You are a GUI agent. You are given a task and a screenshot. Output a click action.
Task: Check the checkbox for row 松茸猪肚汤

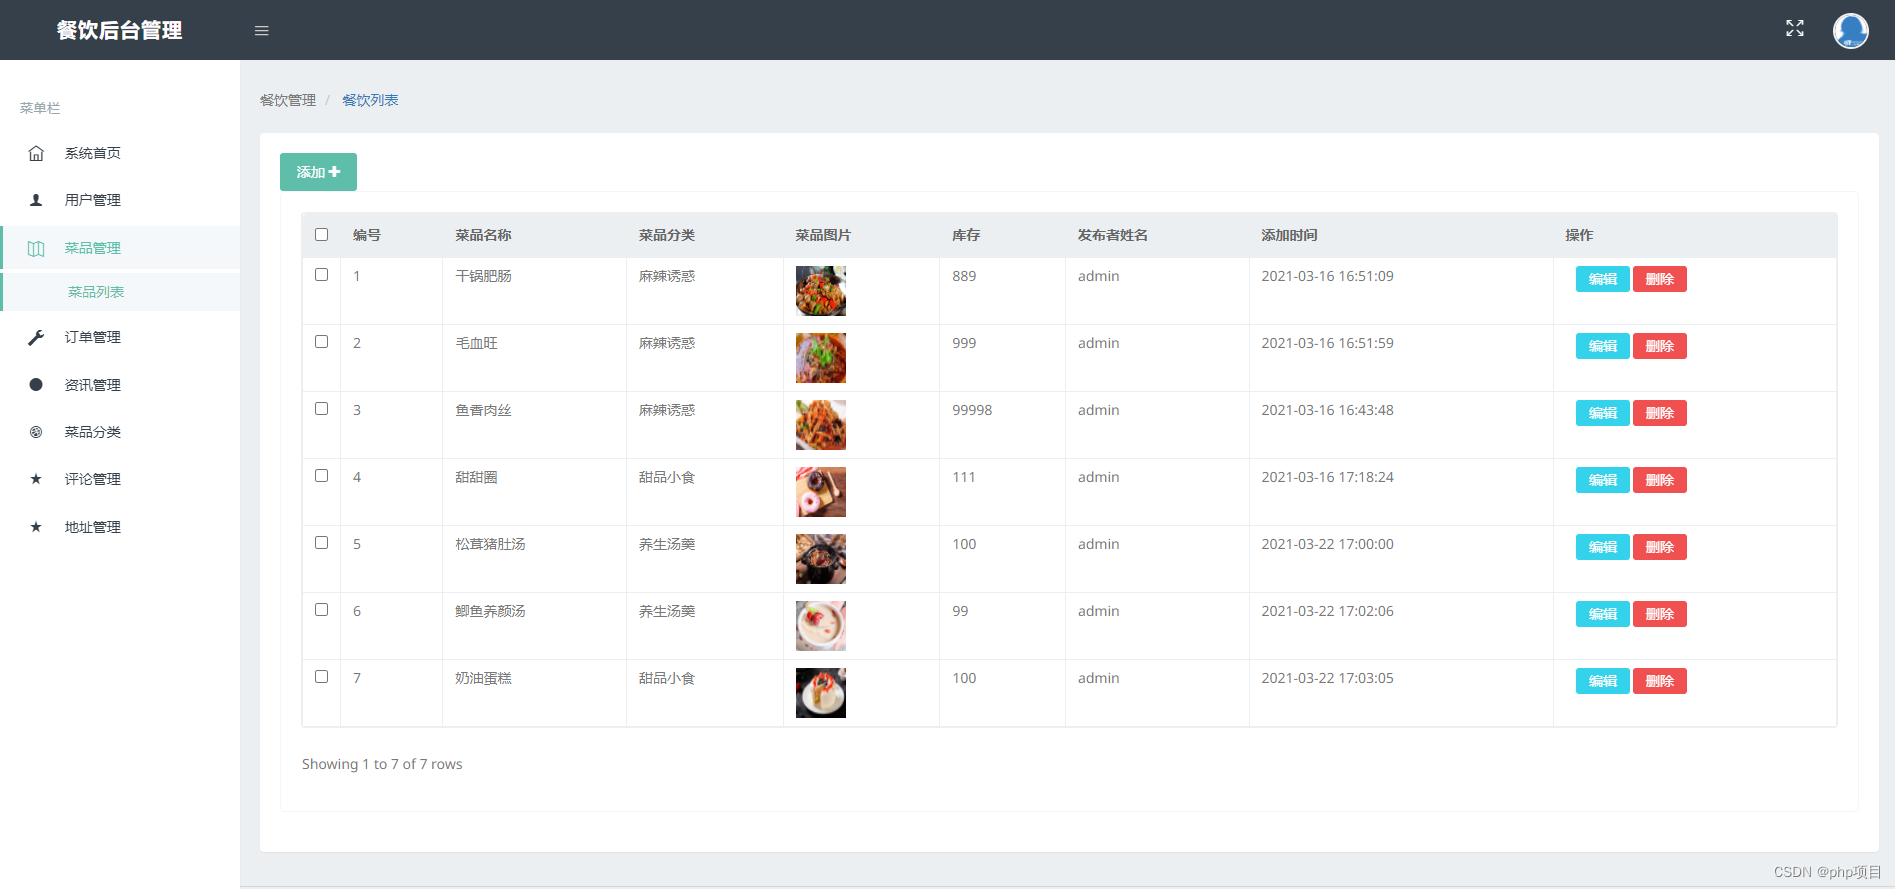pyautogui.click(x=321, y=543)
